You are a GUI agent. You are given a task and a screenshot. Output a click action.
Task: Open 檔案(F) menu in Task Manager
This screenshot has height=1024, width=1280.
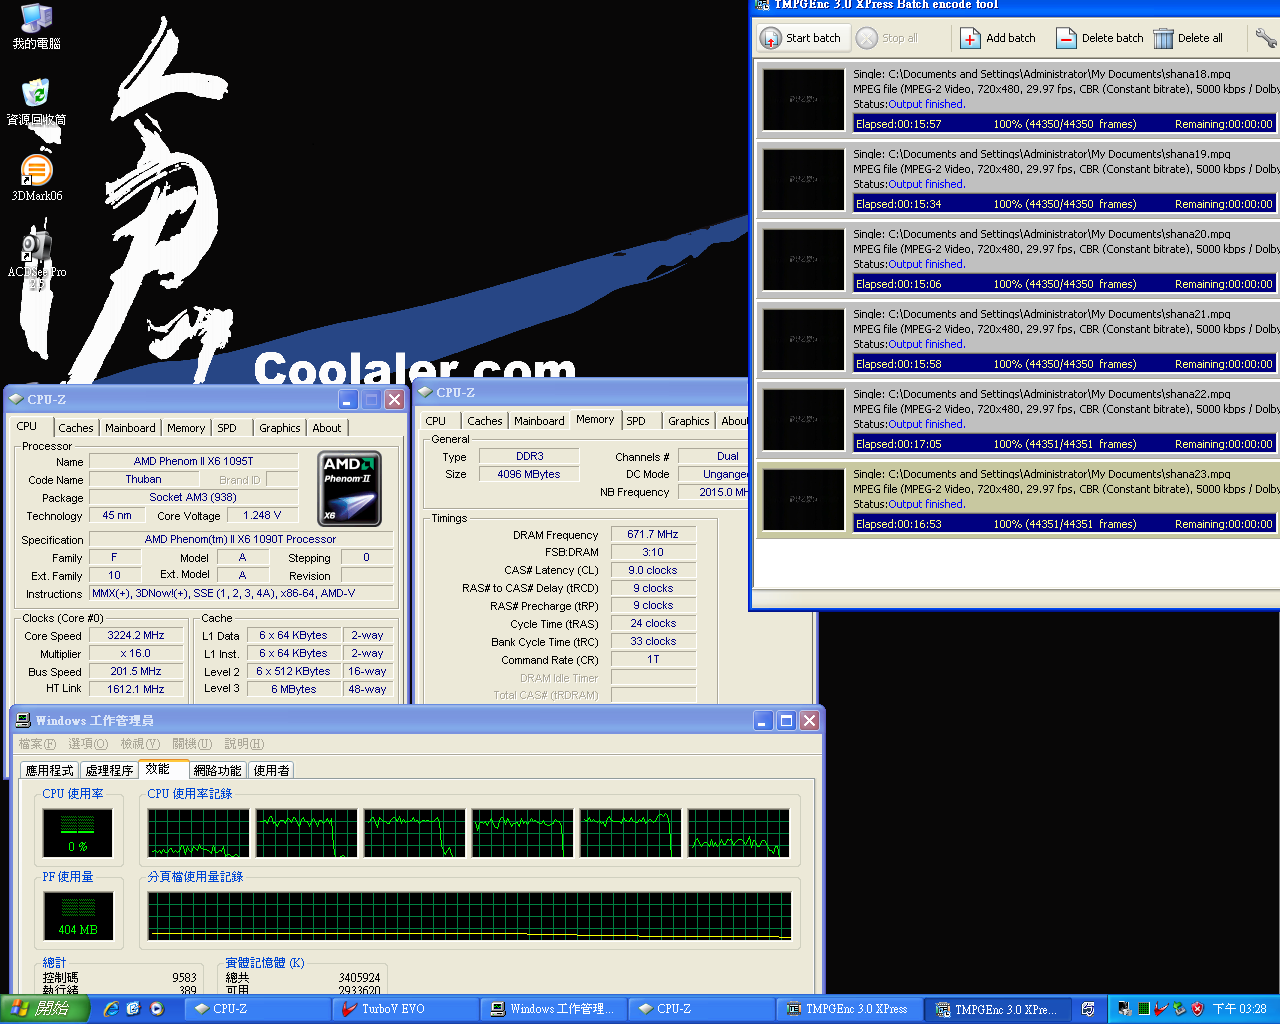coord(37,744)
